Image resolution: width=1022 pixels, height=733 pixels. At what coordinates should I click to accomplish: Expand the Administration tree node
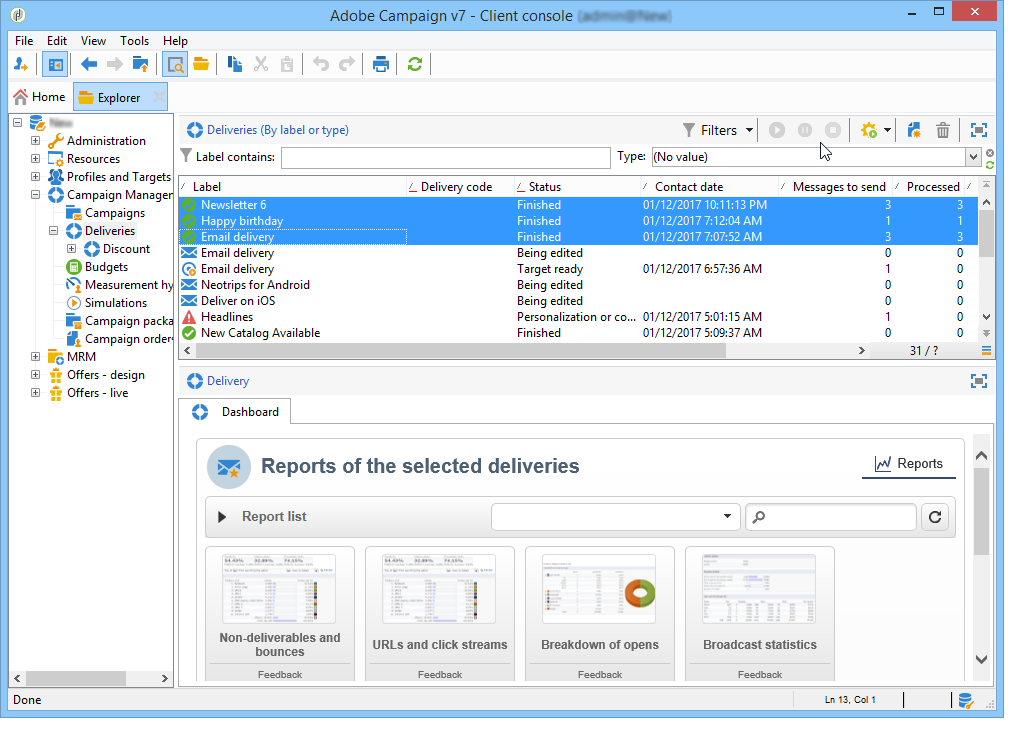coord(36,141)
